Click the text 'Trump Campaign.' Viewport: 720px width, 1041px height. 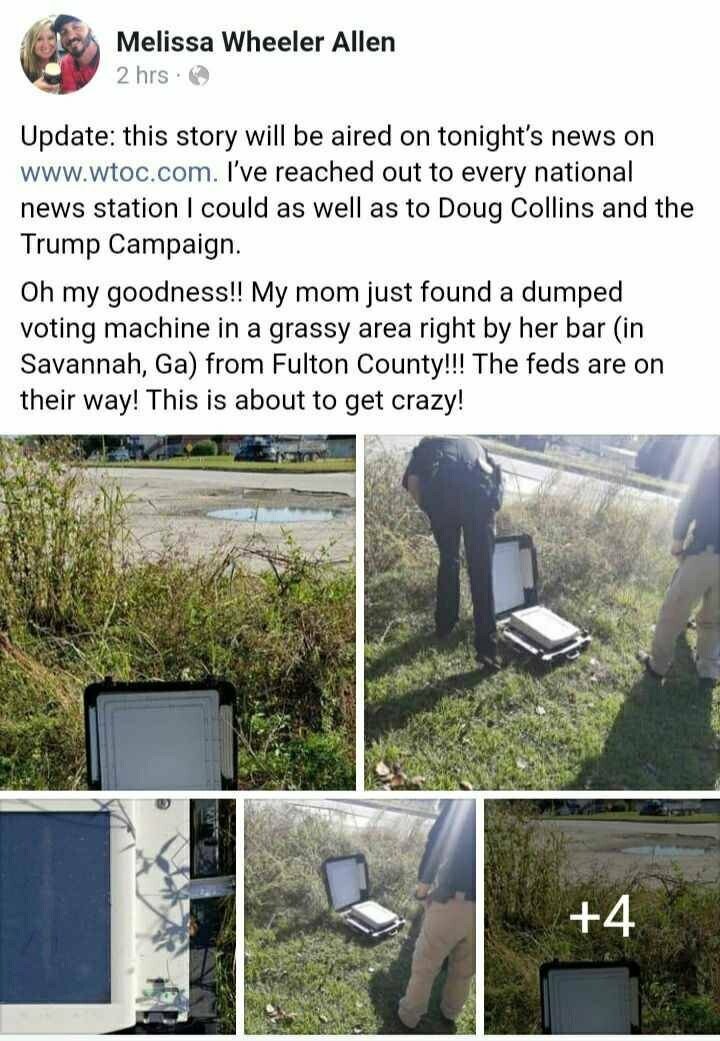point(130,245)
